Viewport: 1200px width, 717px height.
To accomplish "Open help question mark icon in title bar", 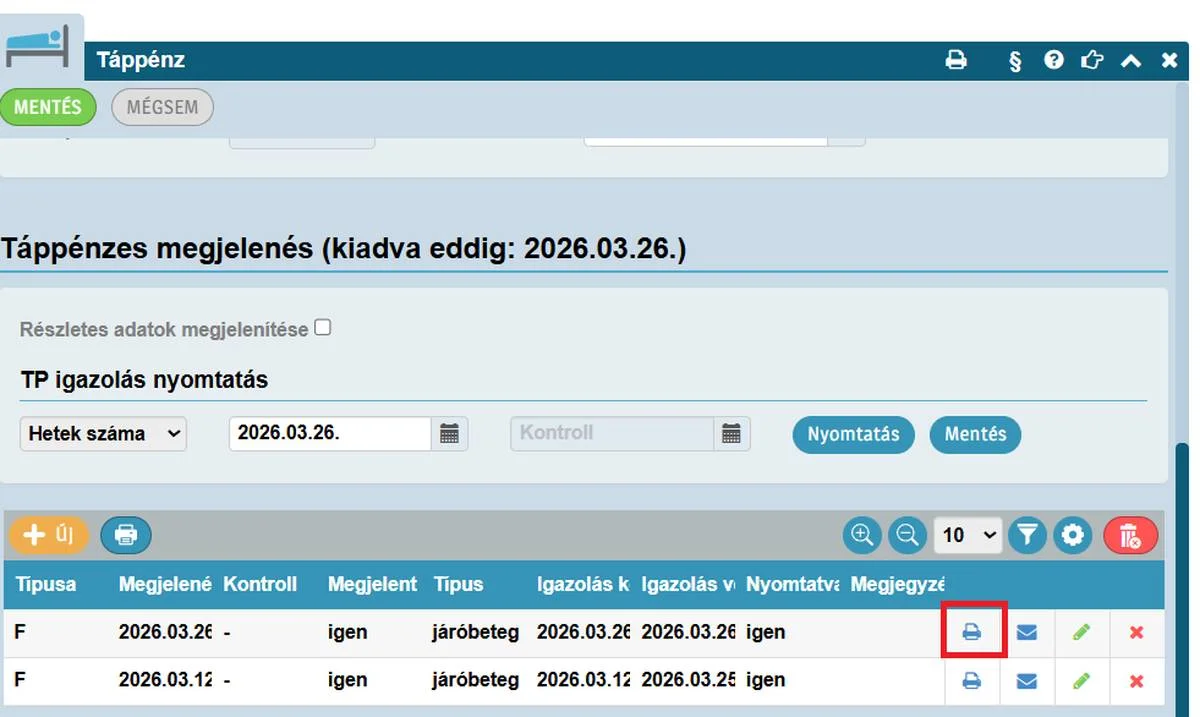I will [1053, 60].
